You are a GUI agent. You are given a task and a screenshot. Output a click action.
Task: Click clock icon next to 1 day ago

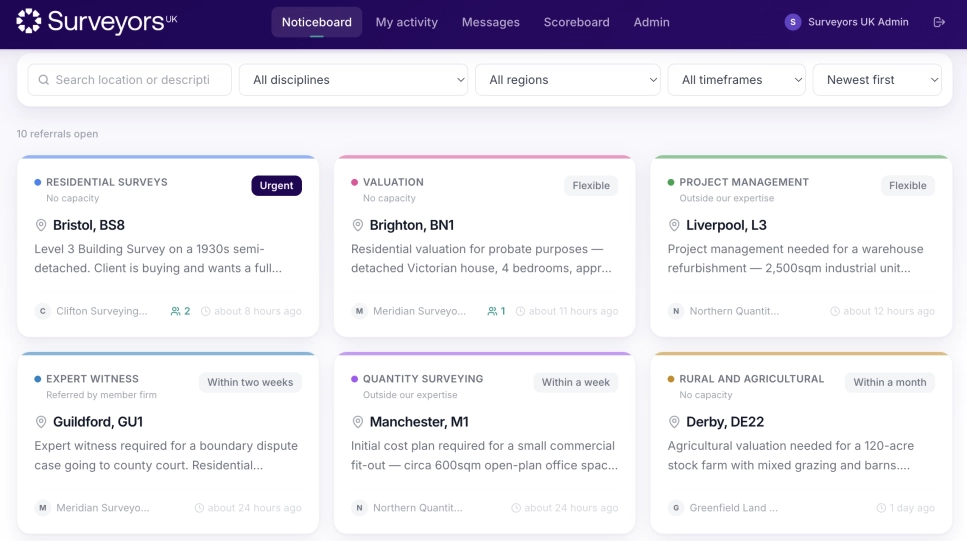881,508
